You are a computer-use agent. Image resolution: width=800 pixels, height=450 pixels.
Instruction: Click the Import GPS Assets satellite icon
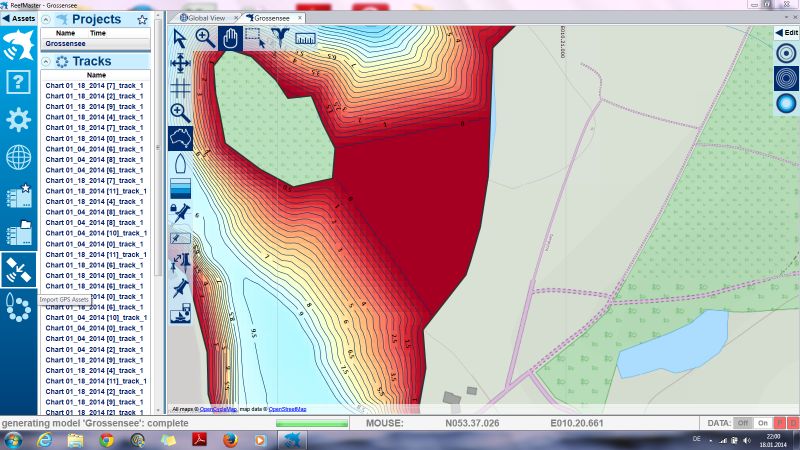pos(18,269)
